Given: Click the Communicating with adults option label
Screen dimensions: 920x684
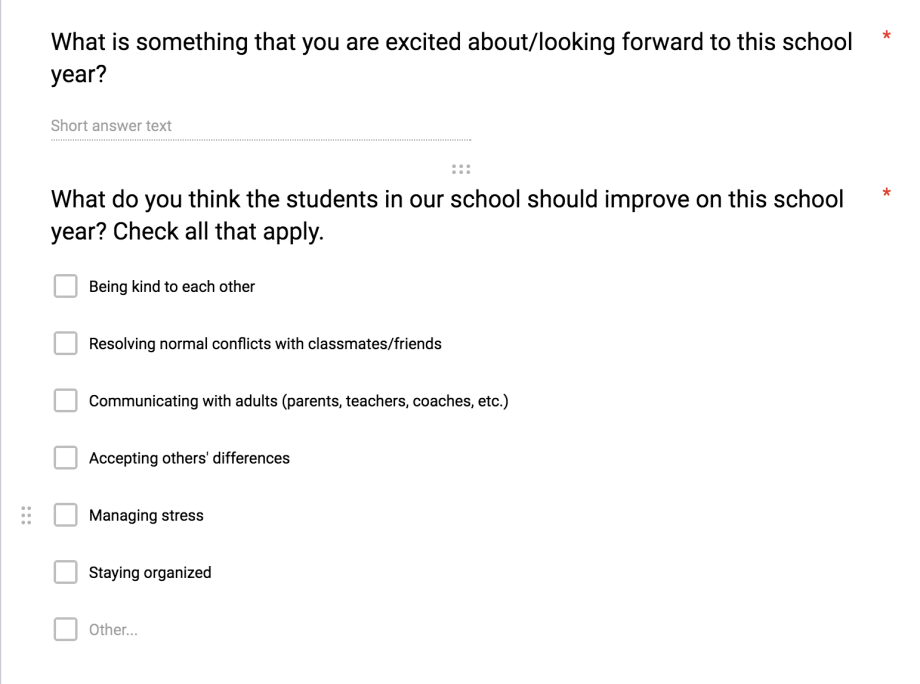Looking at the screenshot, I should 298,400.
